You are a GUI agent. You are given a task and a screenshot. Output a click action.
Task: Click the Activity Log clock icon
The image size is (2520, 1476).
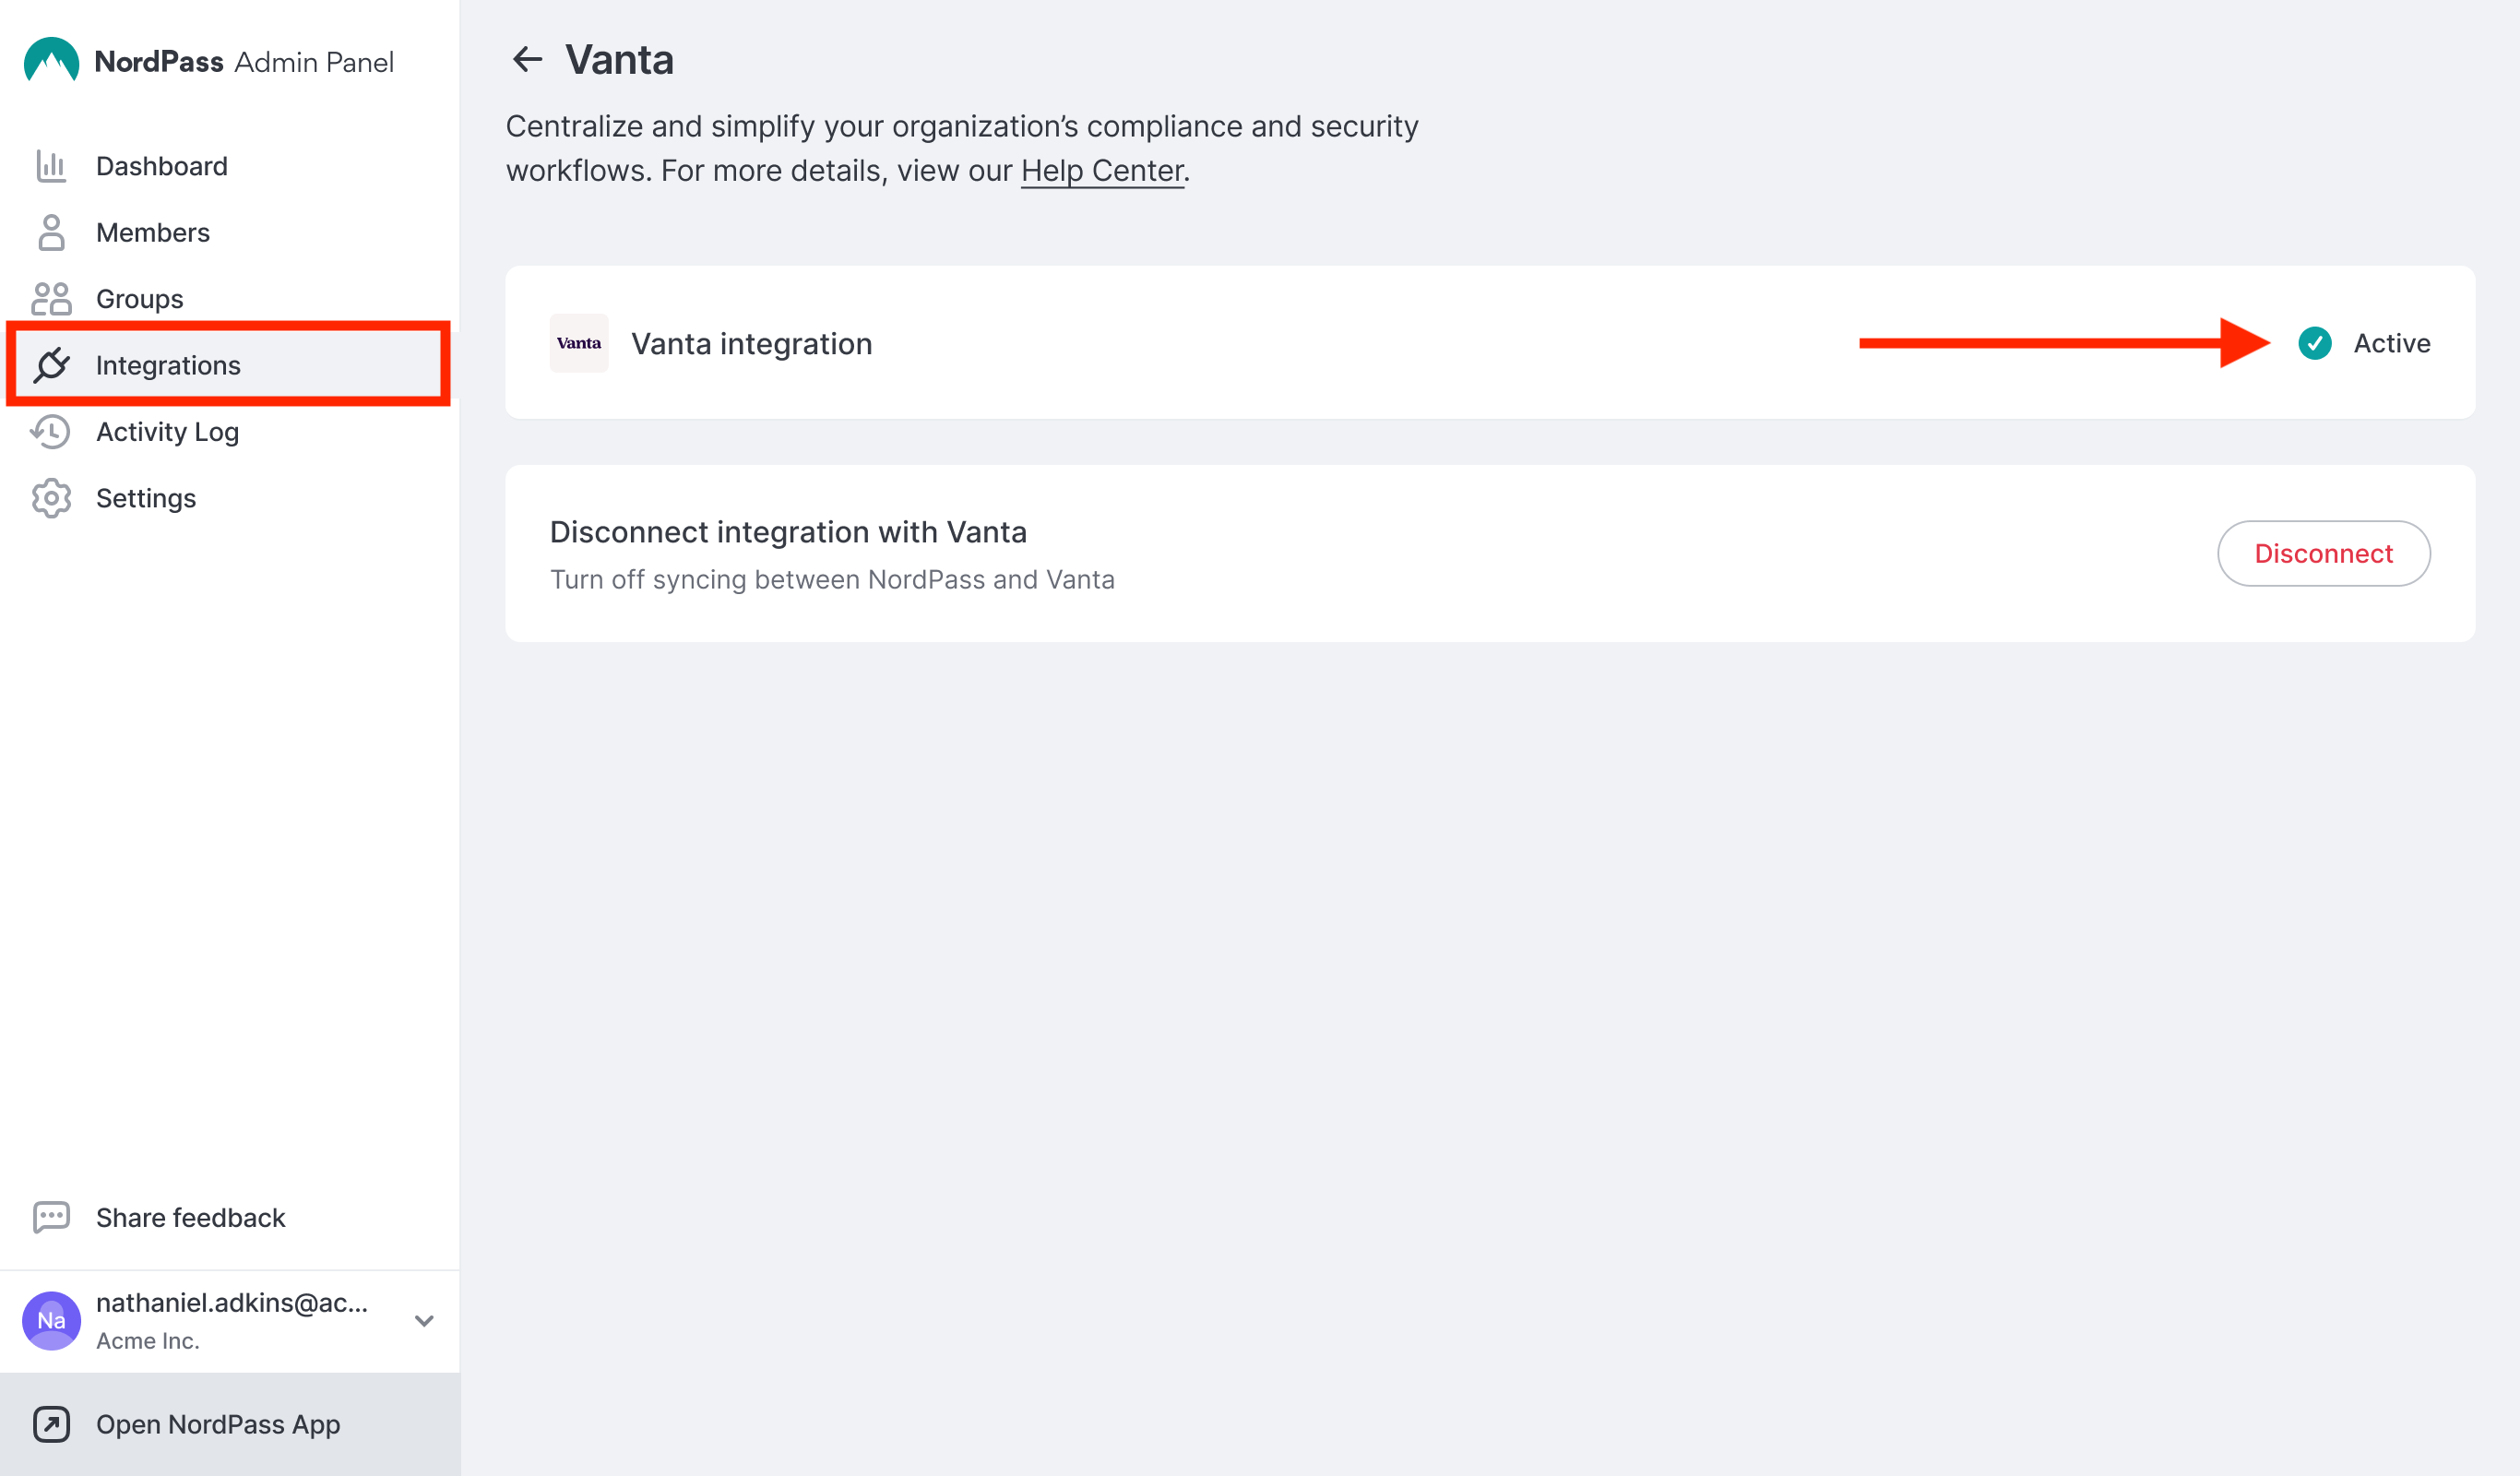click(x=51, y=432)
